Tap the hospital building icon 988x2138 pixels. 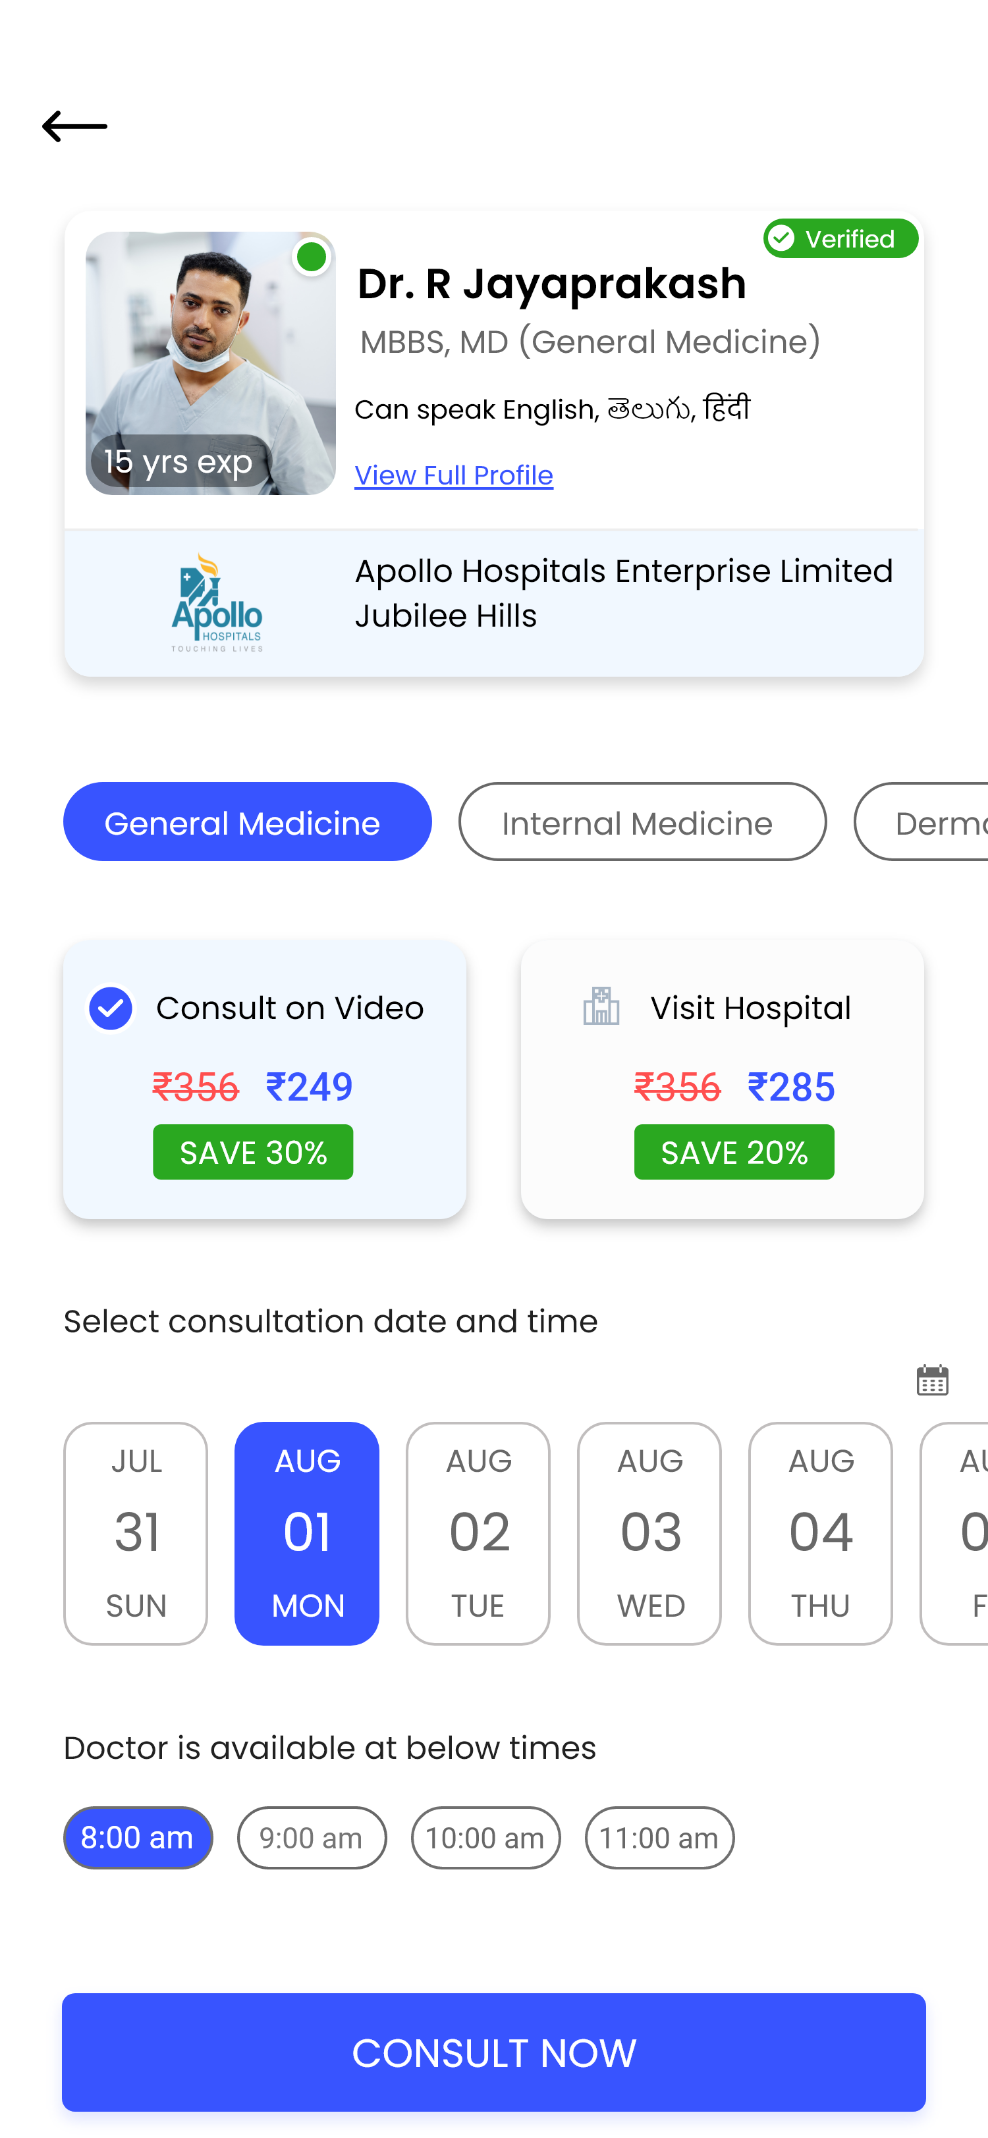click(601, 1006)
